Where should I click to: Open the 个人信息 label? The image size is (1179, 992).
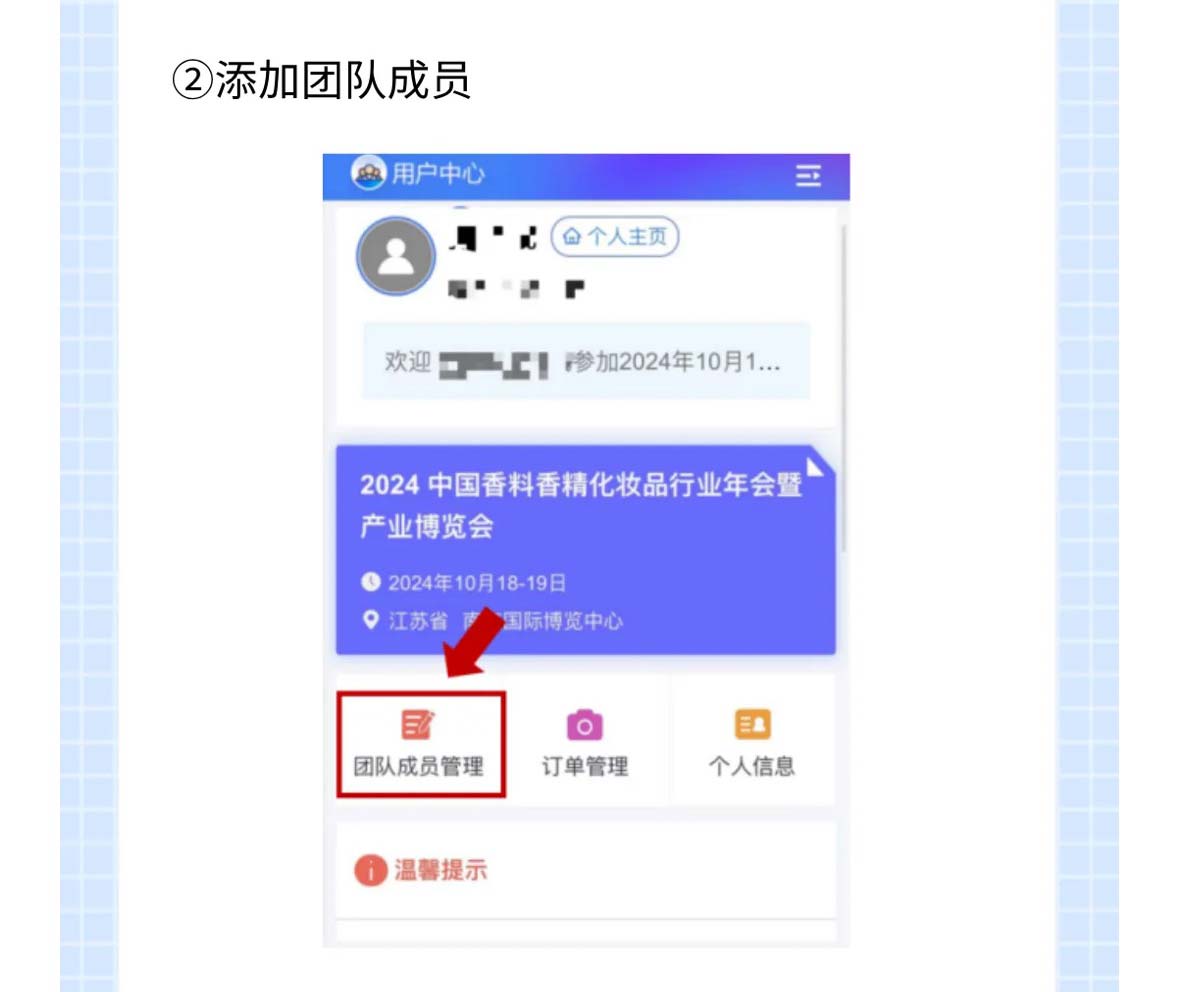752,766
